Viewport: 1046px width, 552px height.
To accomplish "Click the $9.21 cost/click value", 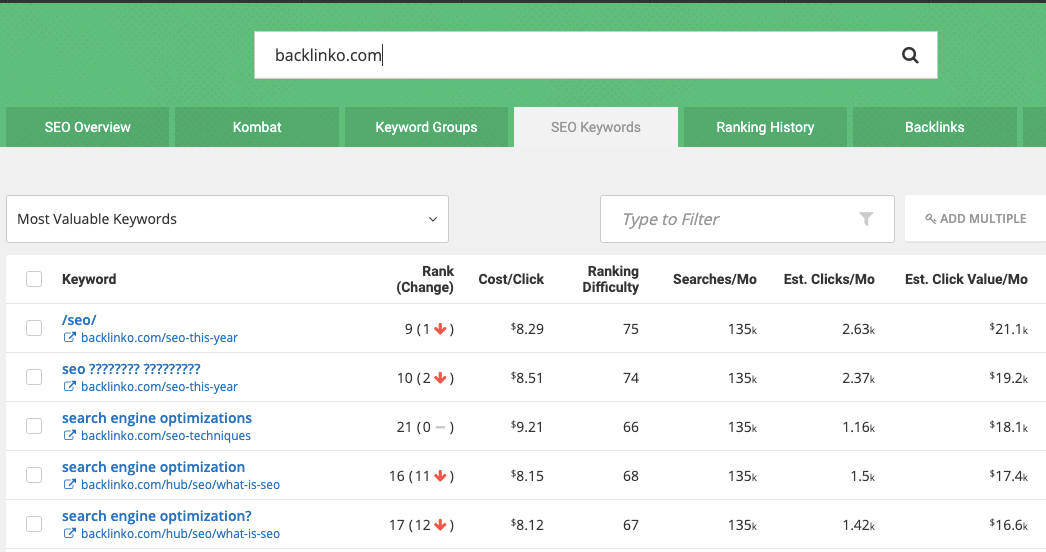I will point(527,427).
